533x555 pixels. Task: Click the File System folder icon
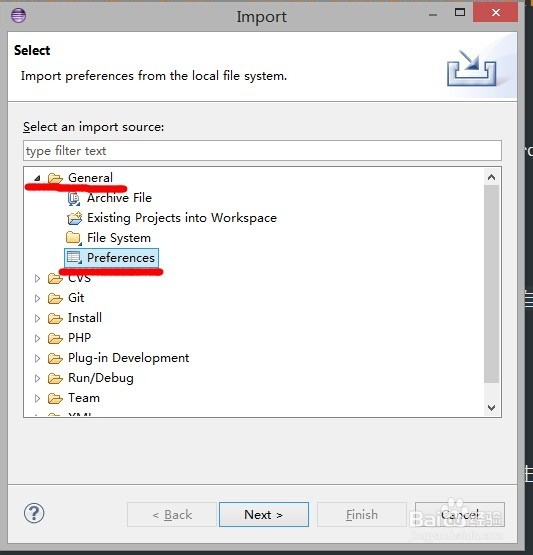point(74,238)
